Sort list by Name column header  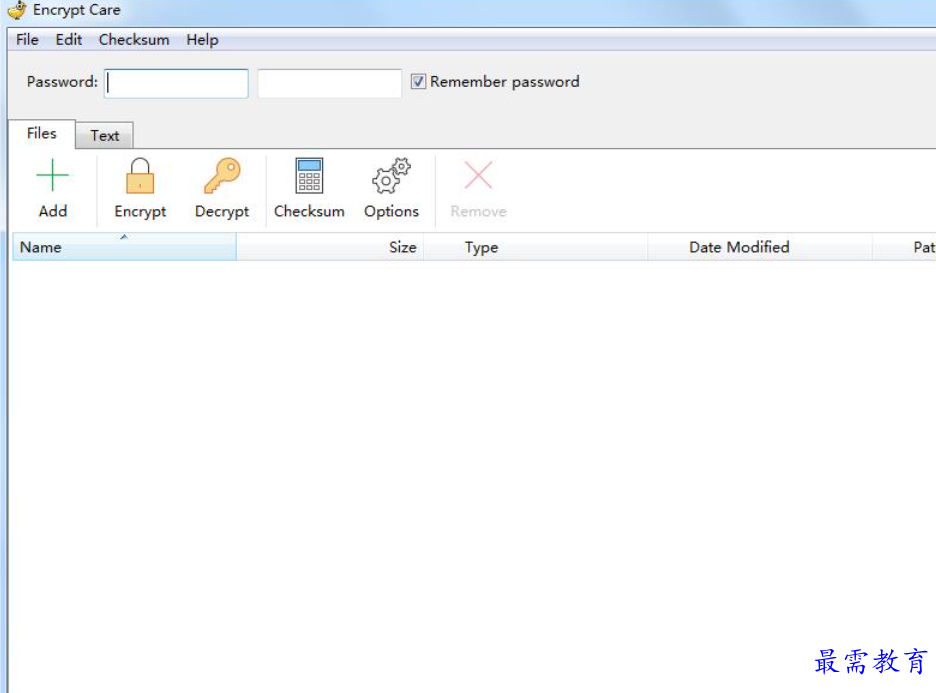click(x=124, y=247)
